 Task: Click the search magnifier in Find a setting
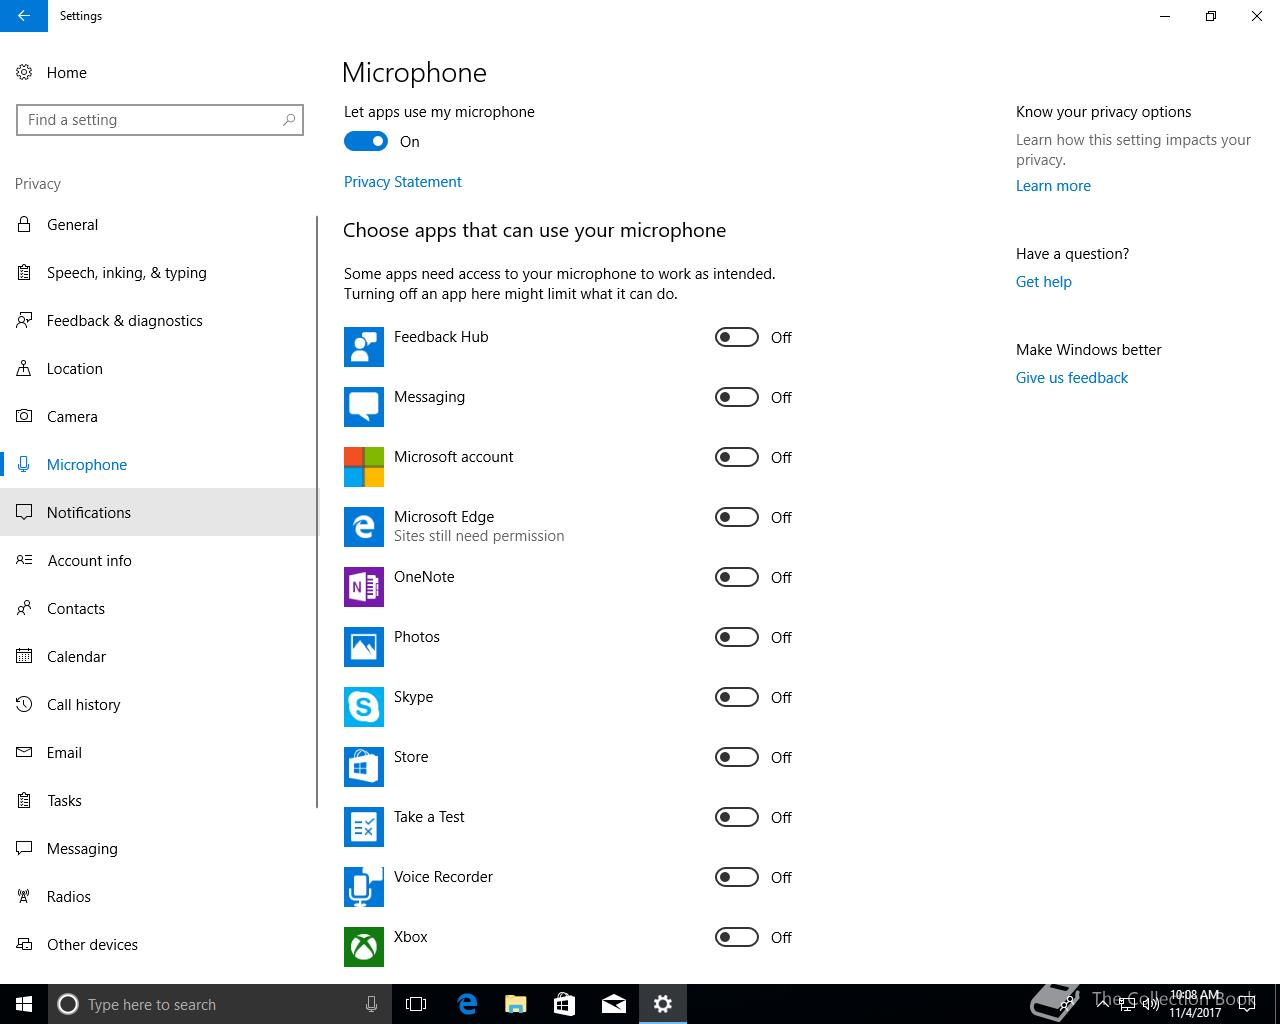point(289,120)
